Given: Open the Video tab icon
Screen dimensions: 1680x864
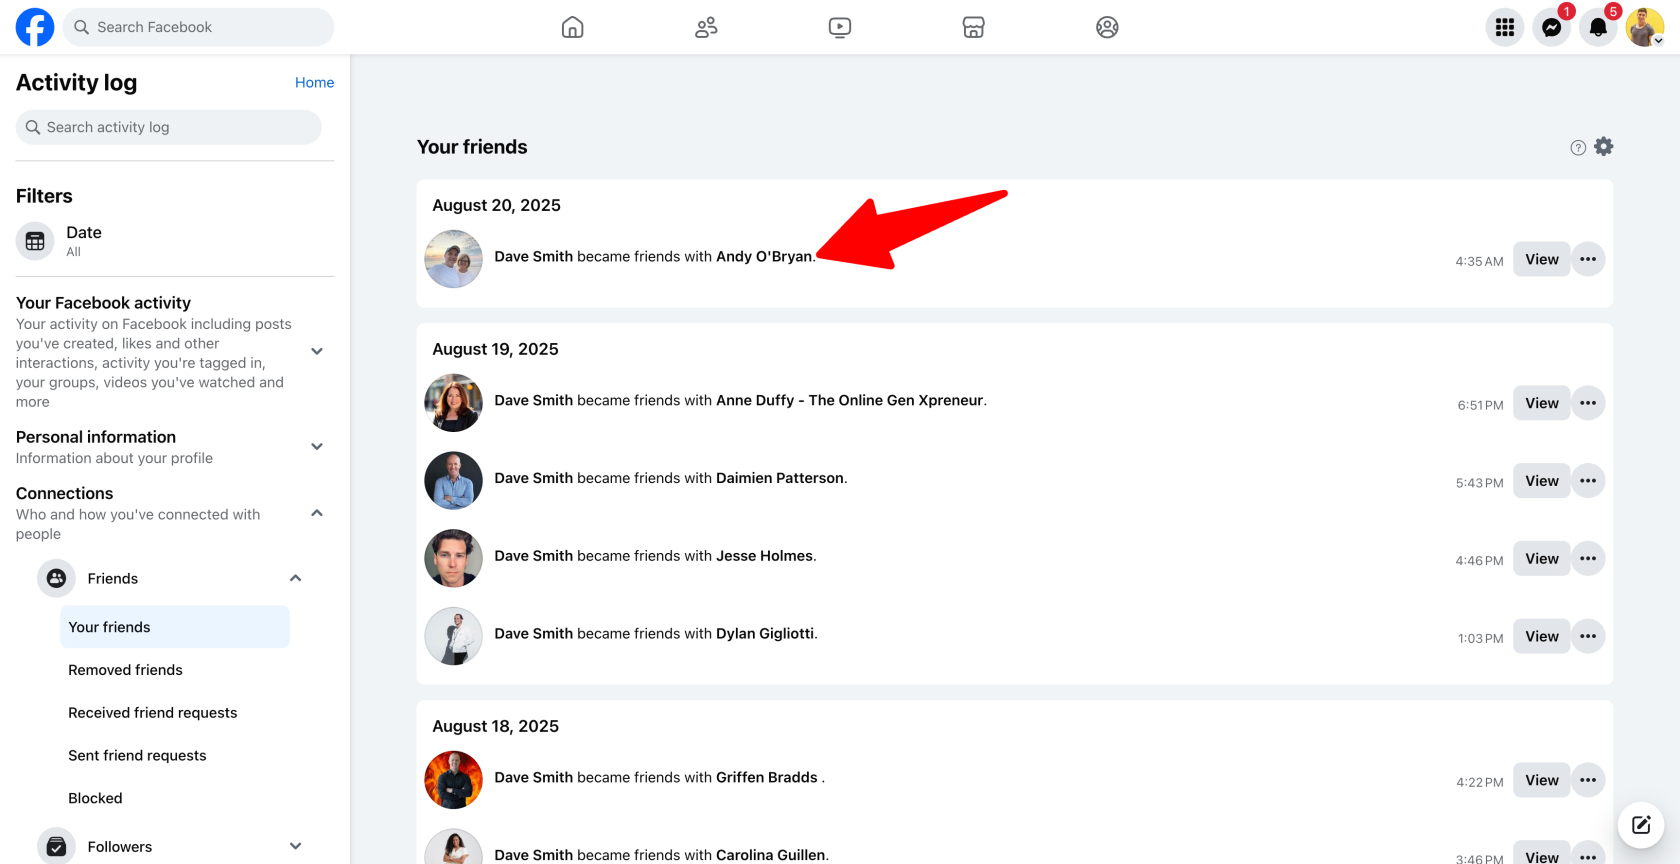Looking at the screenshot, I should point(840,27).
